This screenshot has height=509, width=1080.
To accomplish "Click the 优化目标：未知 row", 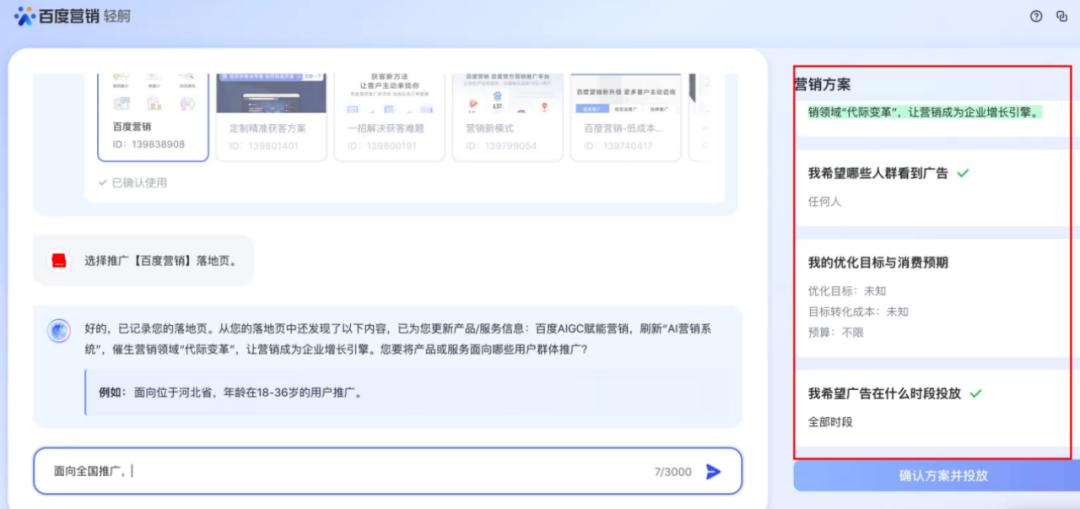I will pyautogui.click(x=847, y=291).
